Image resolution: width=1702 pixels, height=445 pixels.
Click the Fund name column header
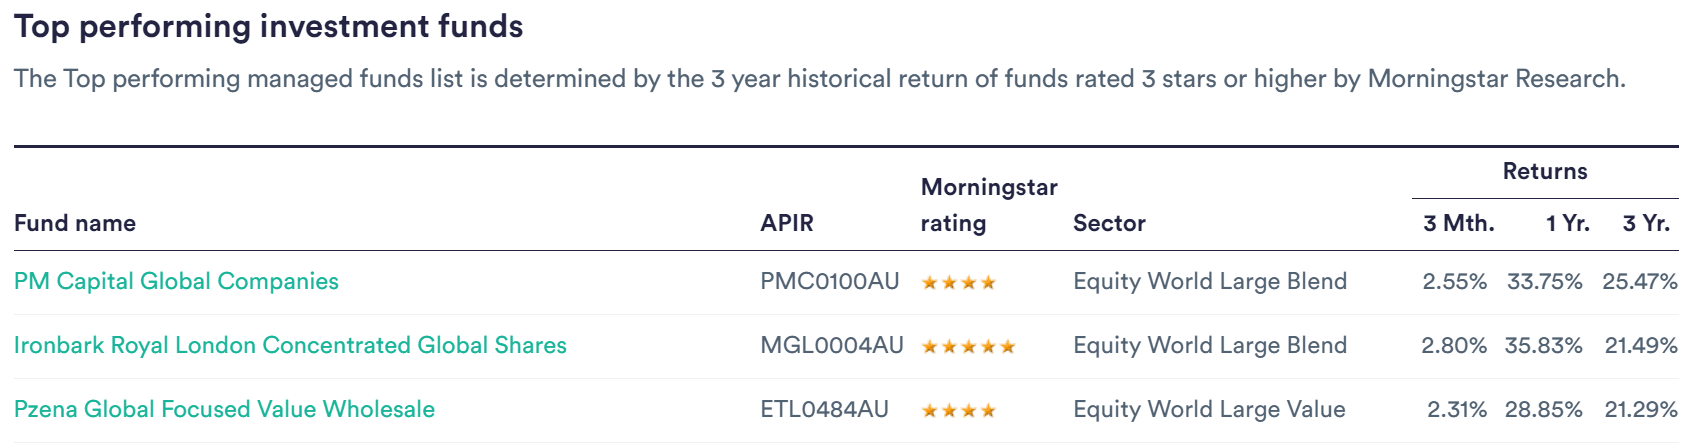75,223
